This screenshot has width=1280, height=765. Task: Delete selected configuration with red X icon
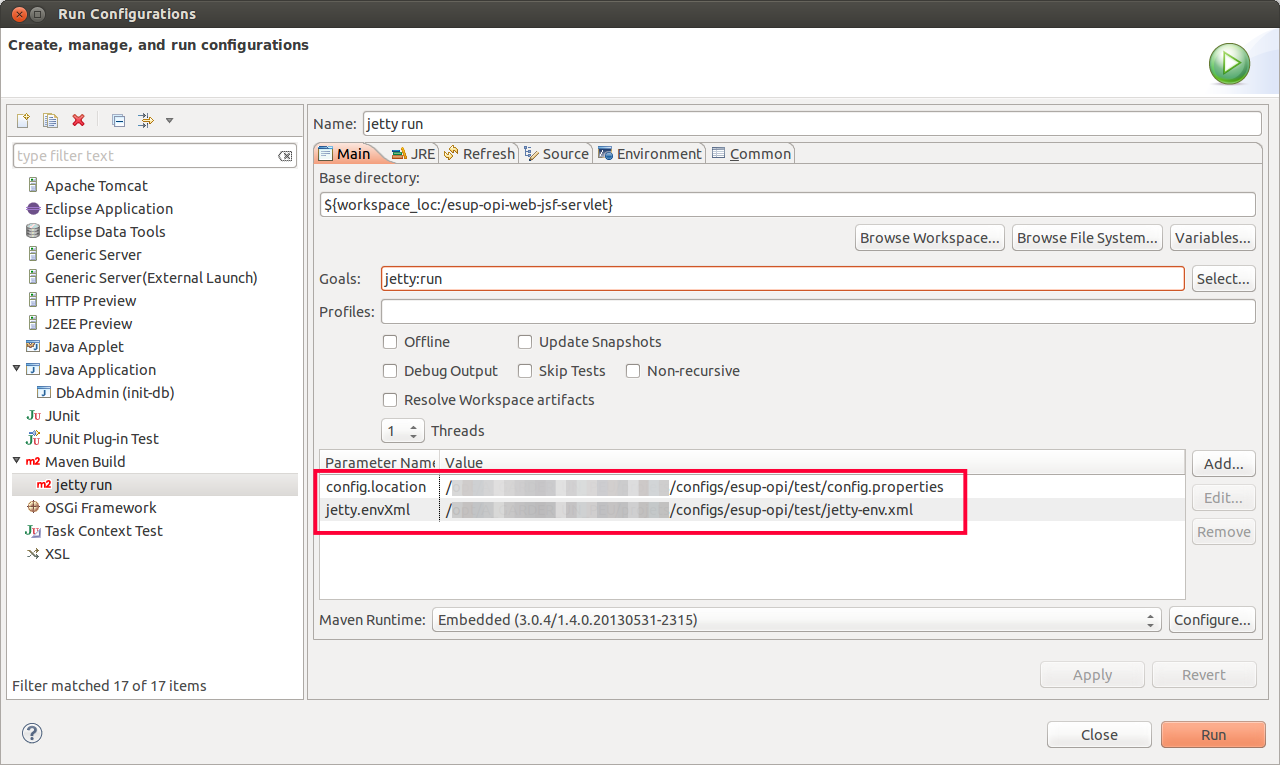pos(78,121)
